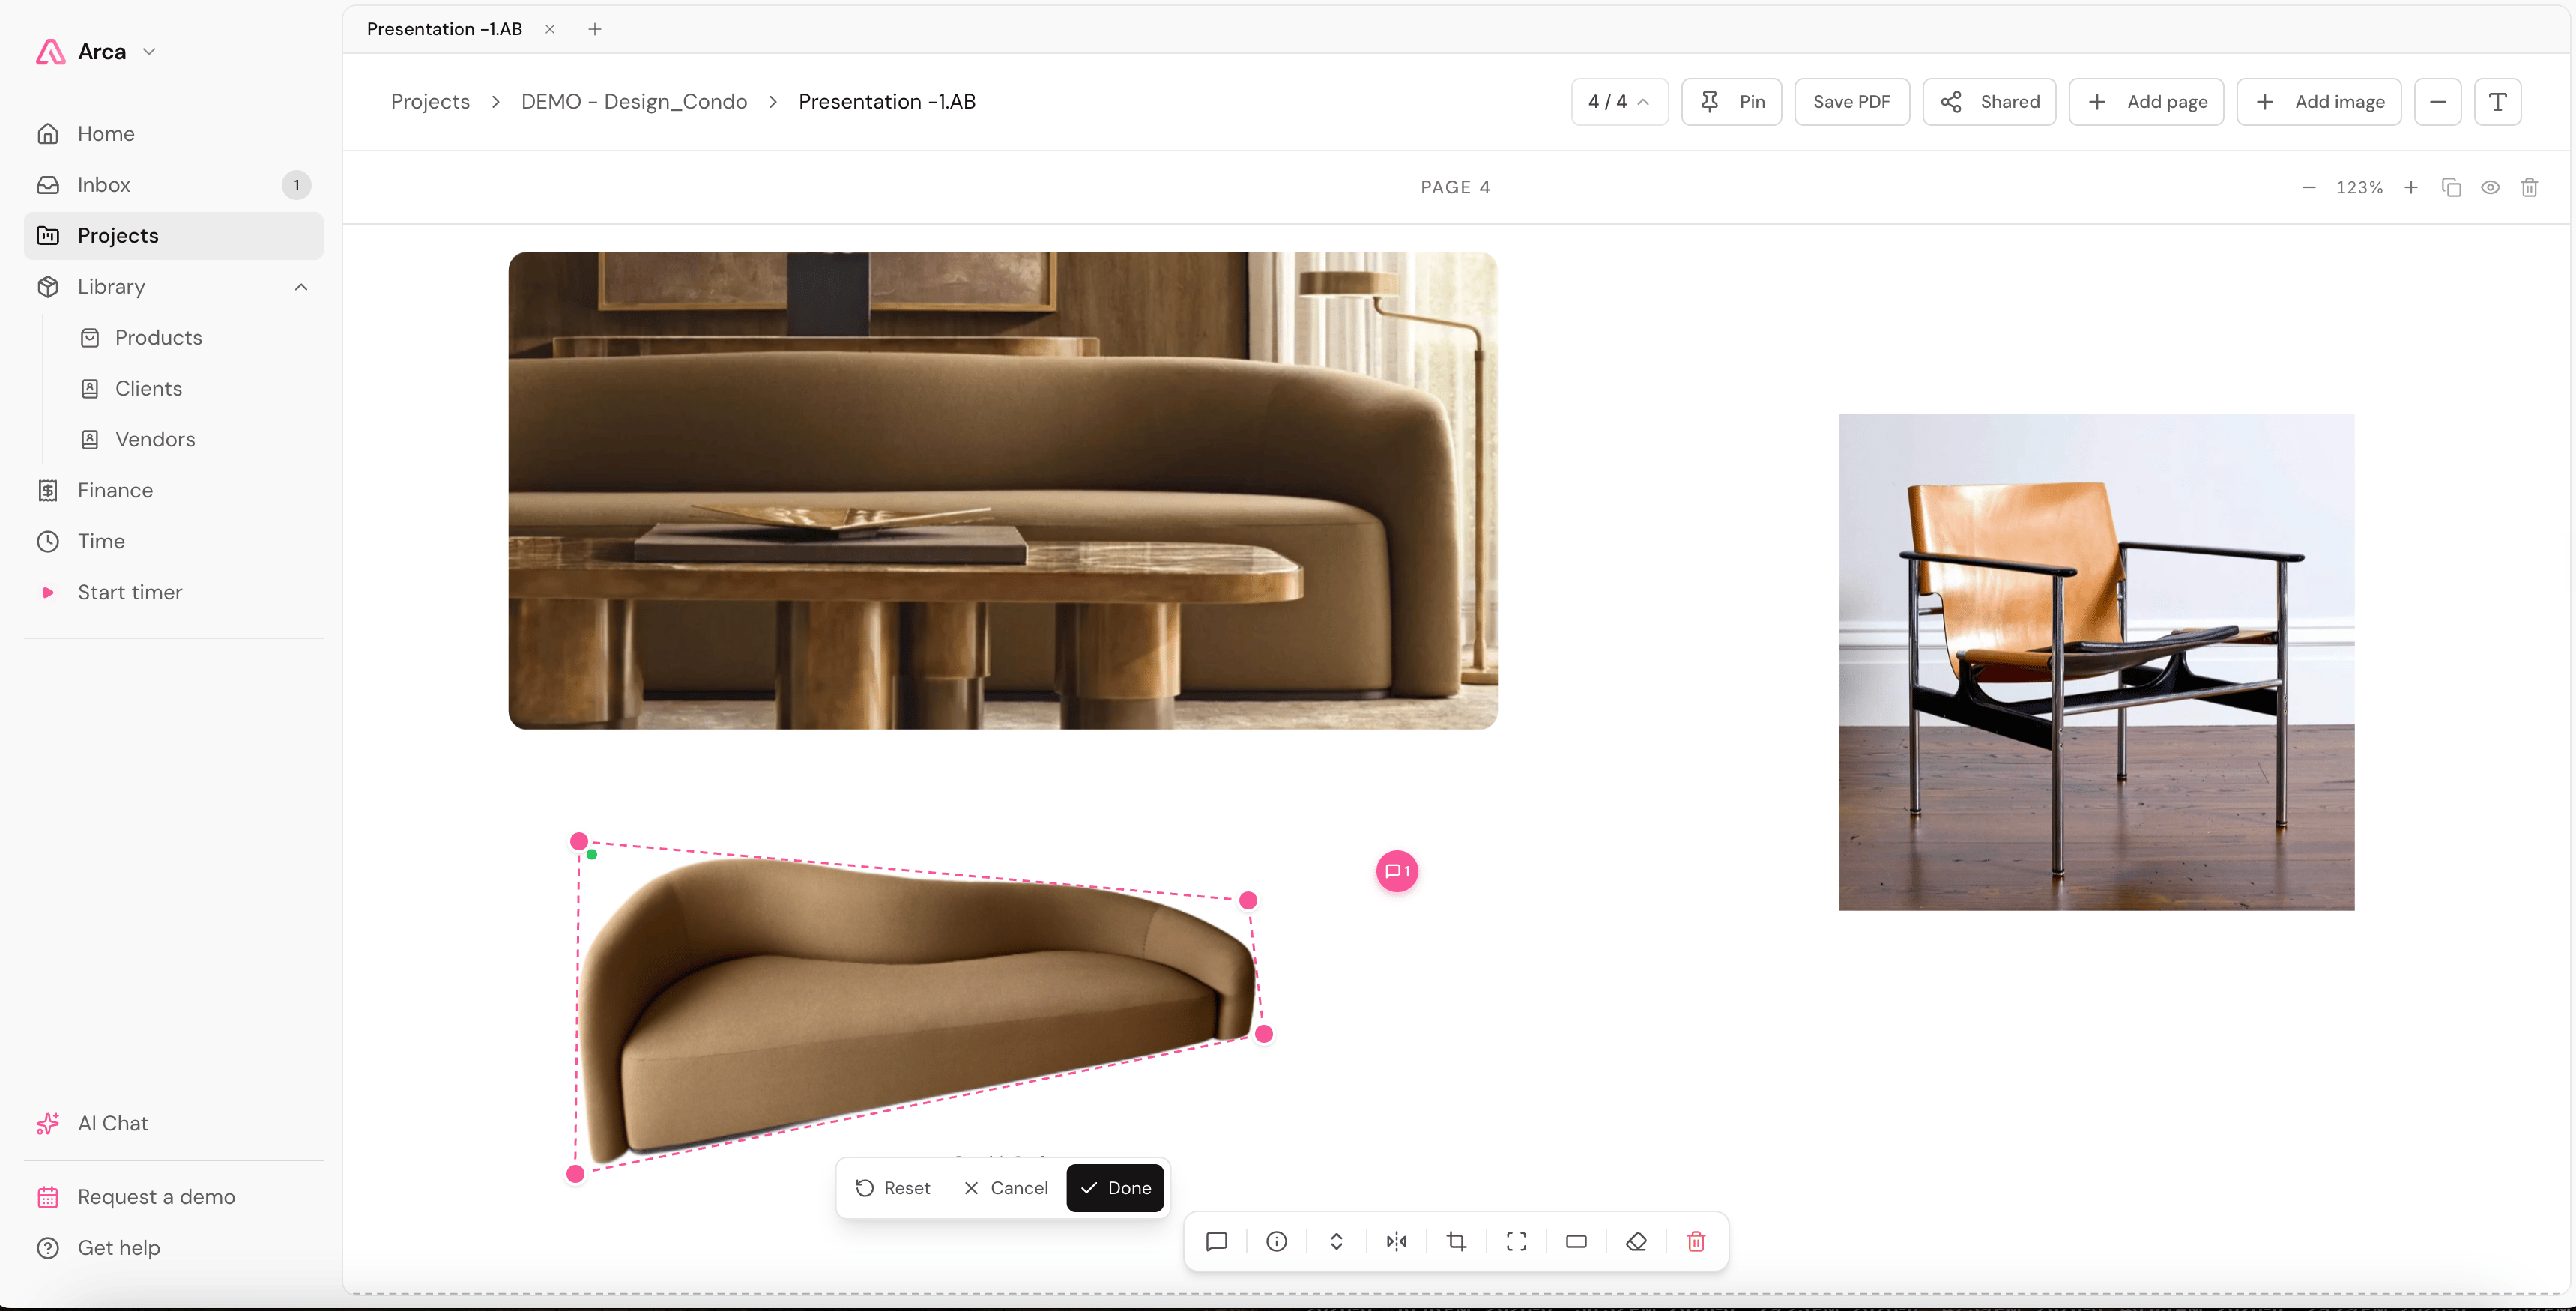Zoom out with the minus next to 123%
This screenshot has width=2576, height=1311.
tap(2309, 187)
